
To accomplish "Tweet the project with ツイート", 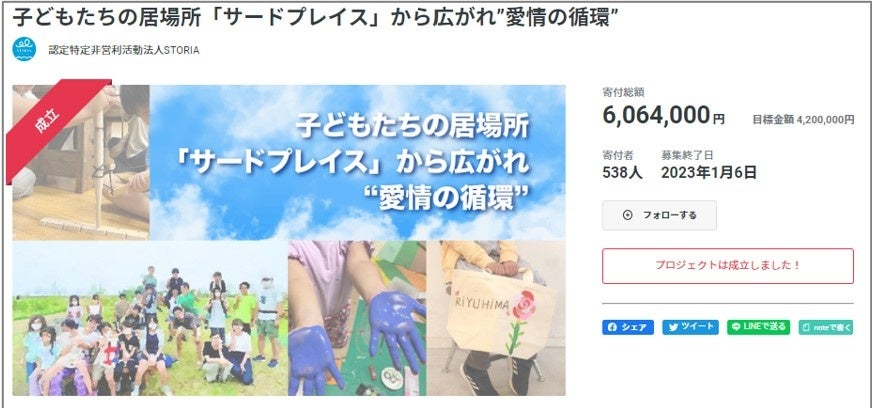I will (x=690, y=327).
